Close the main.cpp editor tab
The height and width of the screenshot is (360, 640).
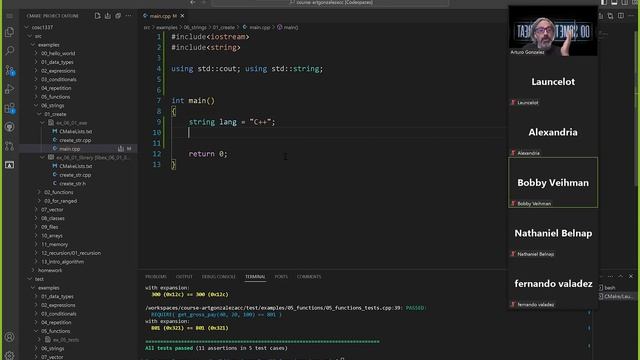pyautogui.click(x=182, y=16)
